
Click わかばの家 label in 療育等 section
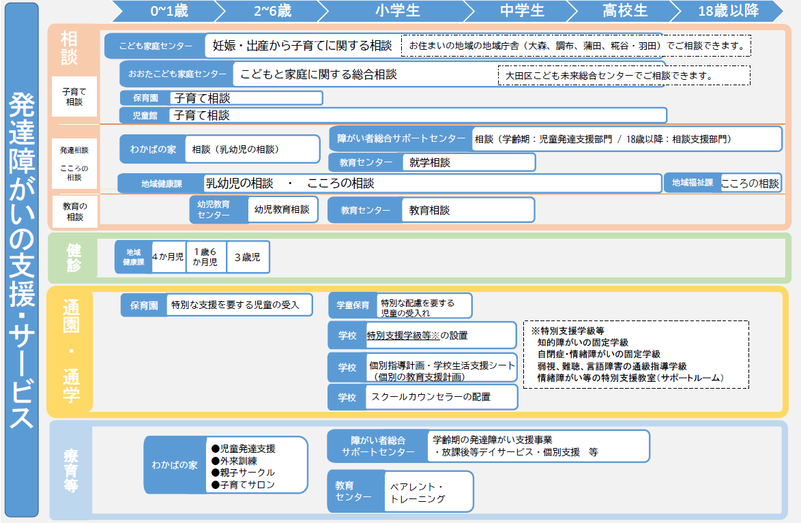(175, 465)
